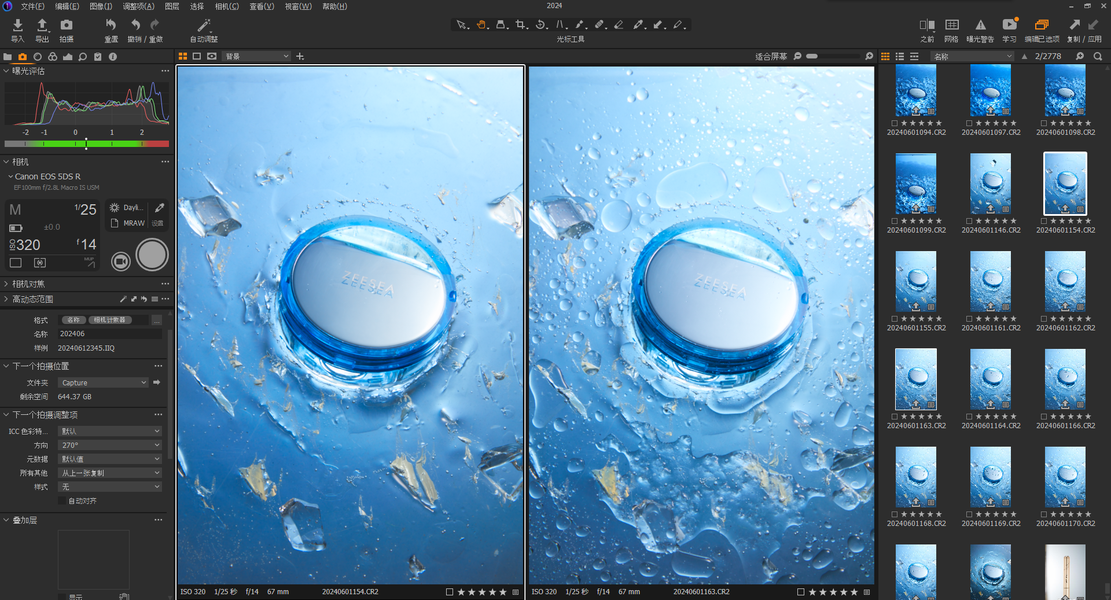1111x600 pixels.
Task: Click the copy adjustments arrow in 复制/应用
Action: tap(1075, 26)
